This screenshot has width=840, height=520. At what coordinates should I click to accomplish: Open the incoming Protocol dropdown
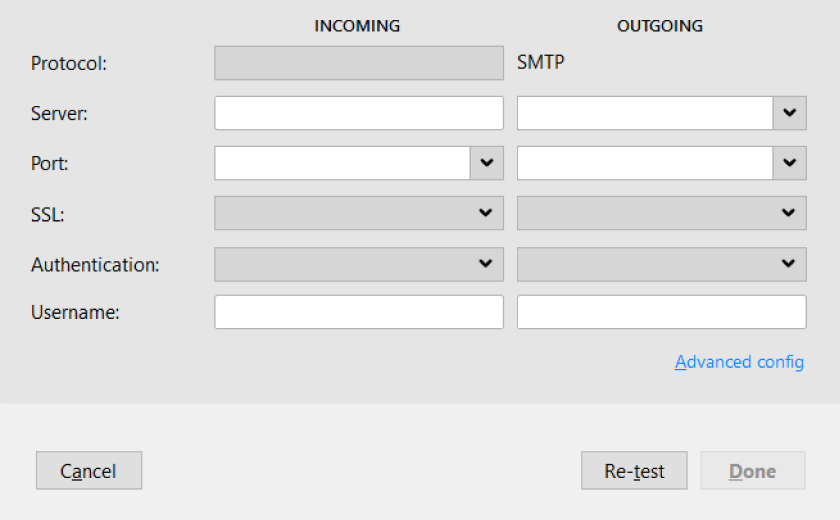[x=358, y=63]
